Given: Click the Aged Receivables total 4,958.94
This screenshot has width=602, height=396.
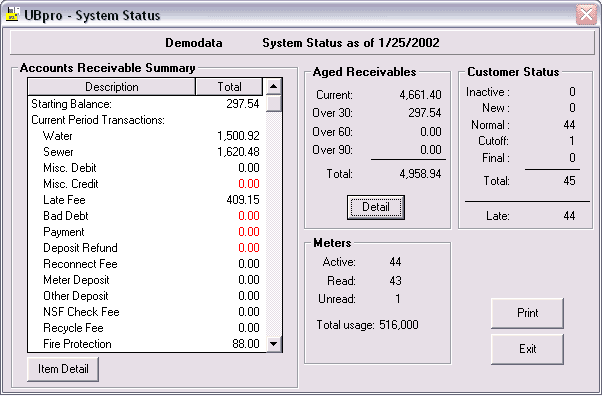Looking at the screenshot, I should point(420,174).
